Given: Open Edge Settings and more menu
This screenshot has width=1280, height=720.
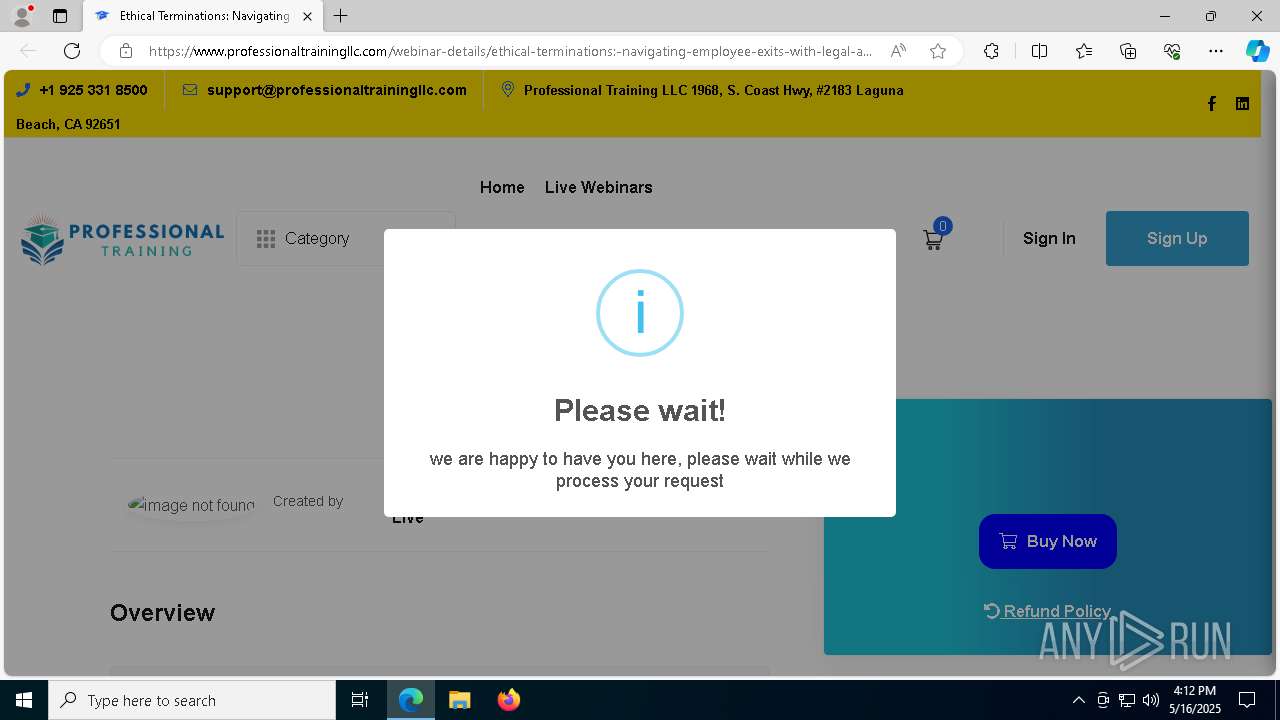Looking at the screenshot, I should pyautogui.click(x=1216, y=51).
